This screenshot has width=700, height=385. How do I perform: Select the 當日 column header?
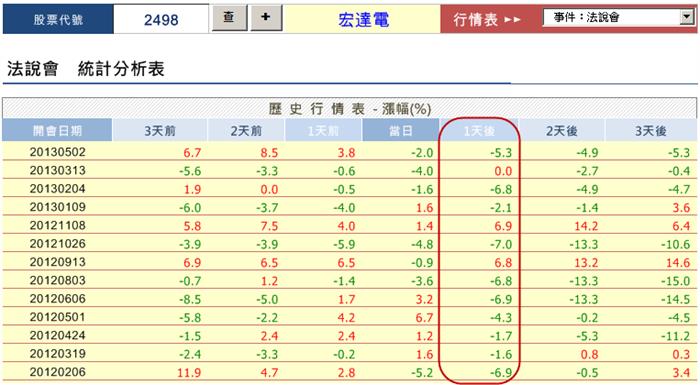coord(400,130)
